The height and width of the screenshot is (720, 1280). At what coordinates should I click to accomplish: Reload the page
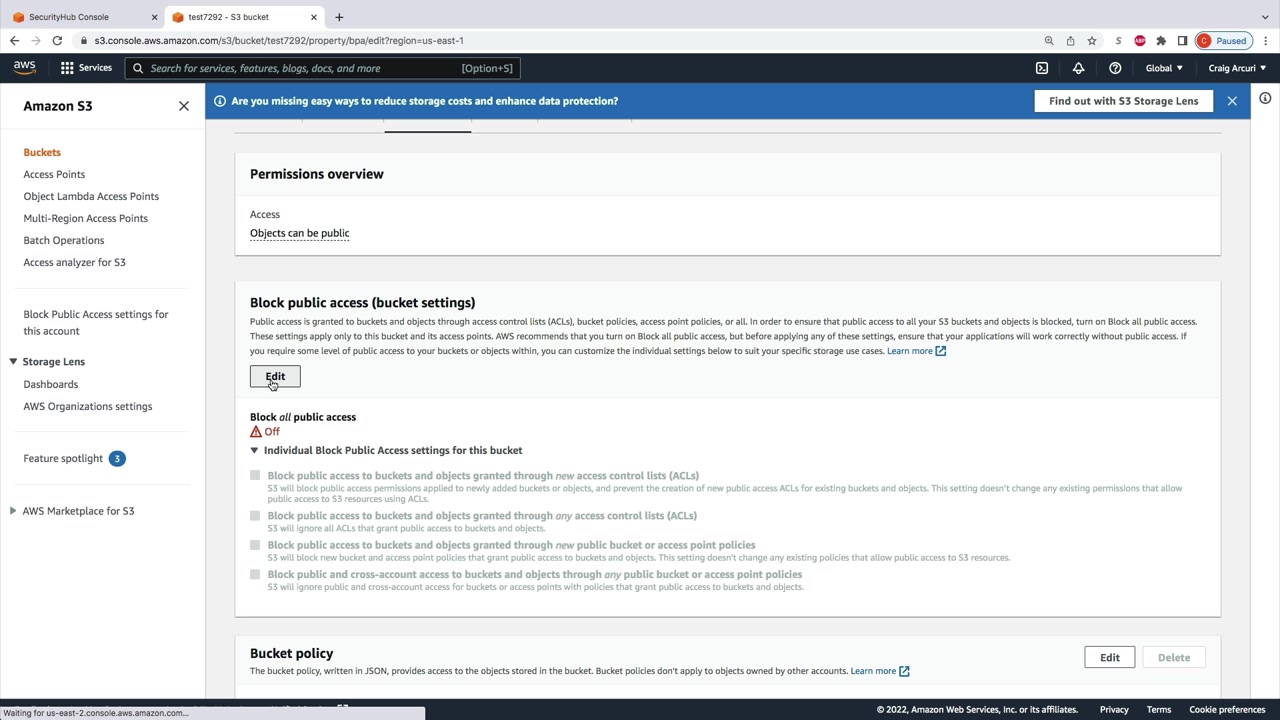click(57, 41)
